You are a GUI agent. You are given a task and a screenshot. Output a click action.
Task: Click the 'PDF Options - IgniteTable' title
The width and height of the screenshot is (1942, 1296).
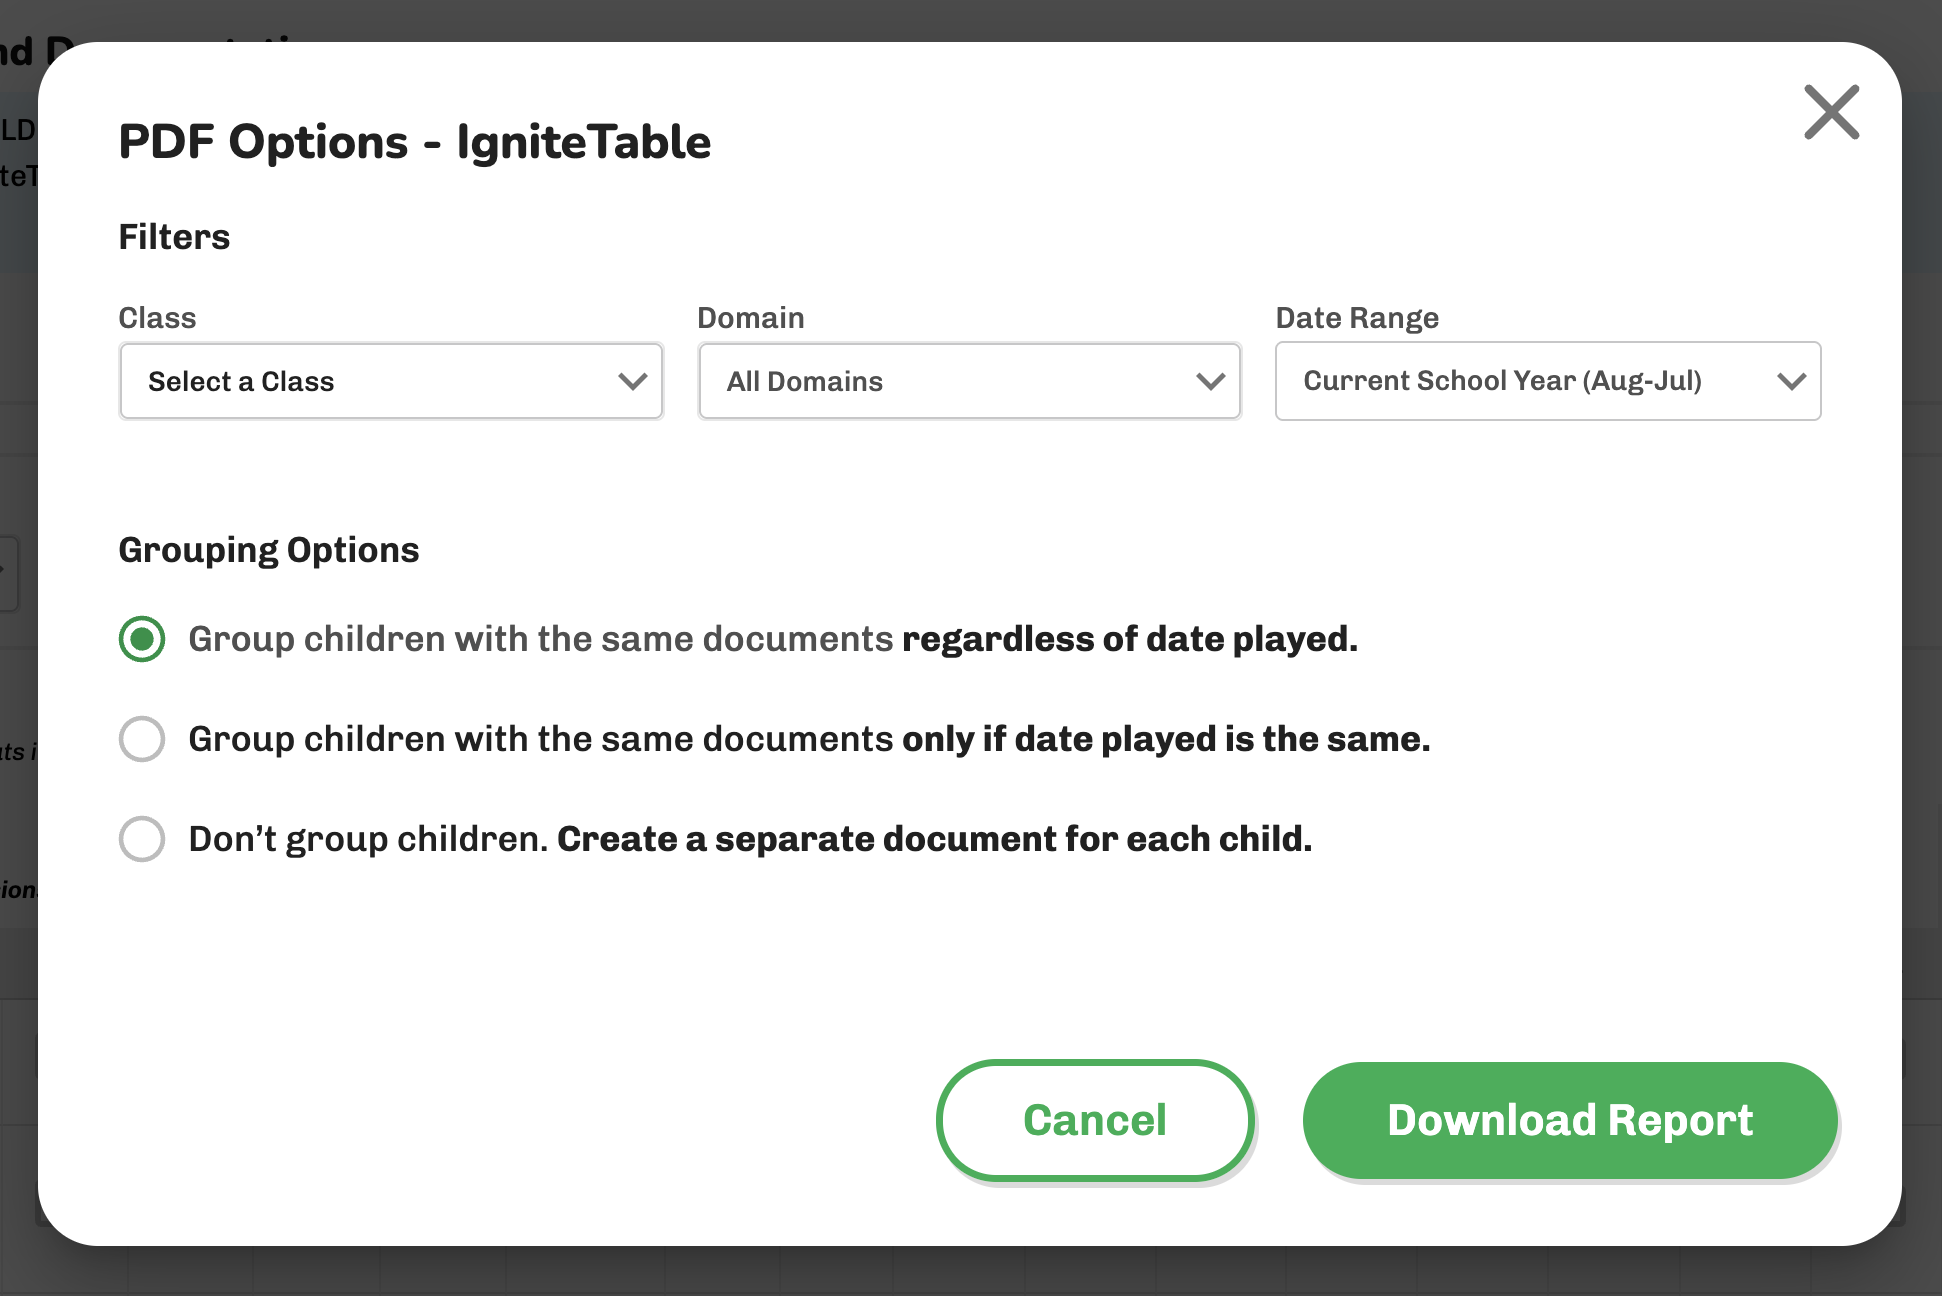pos(415,142)
